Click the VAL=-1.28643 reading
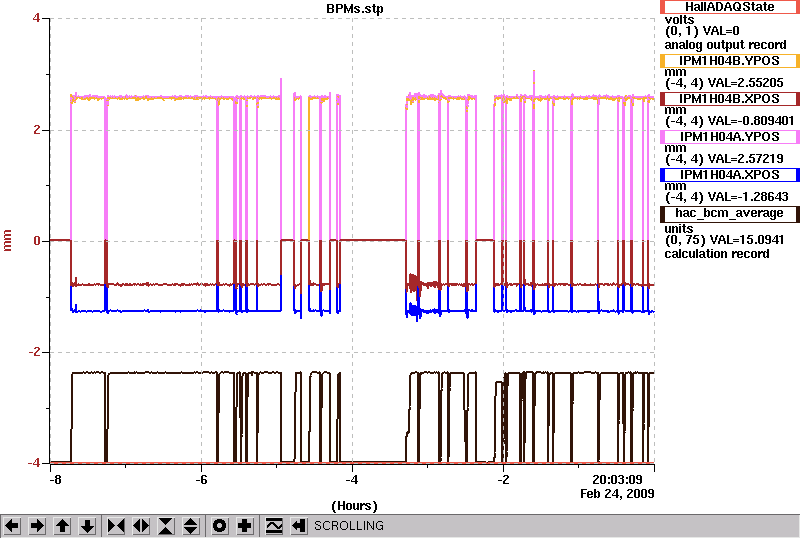This screenshot has width=800, height=538. tap(749, 197)
